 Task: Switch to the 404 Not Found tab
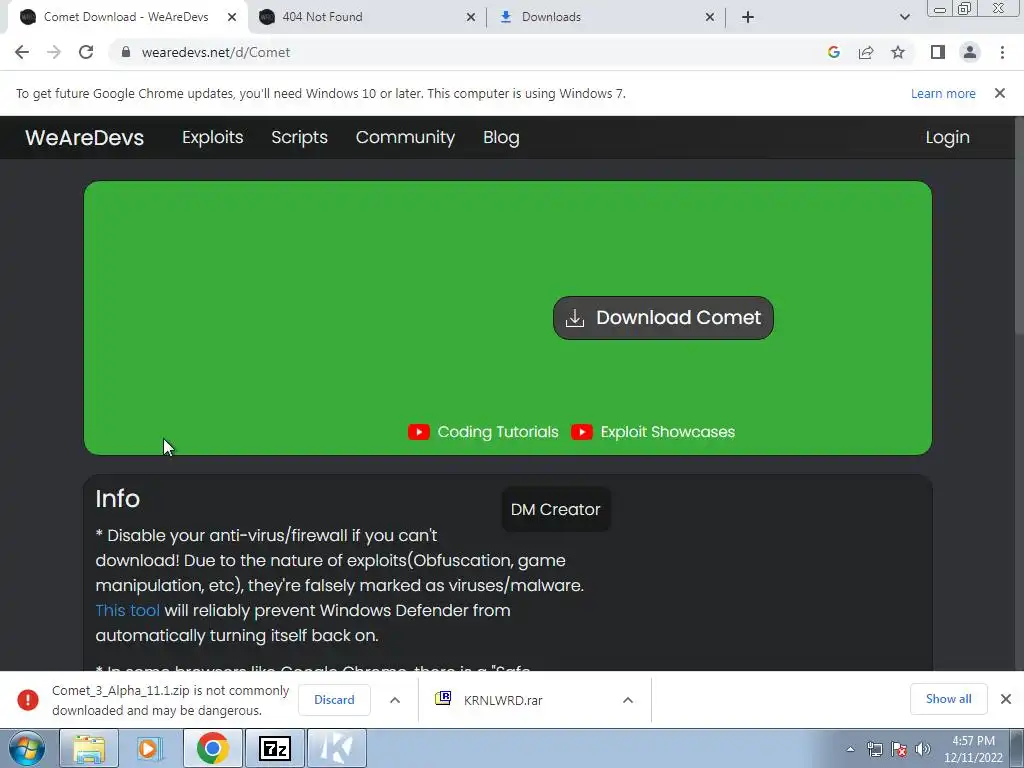[366, 17]
